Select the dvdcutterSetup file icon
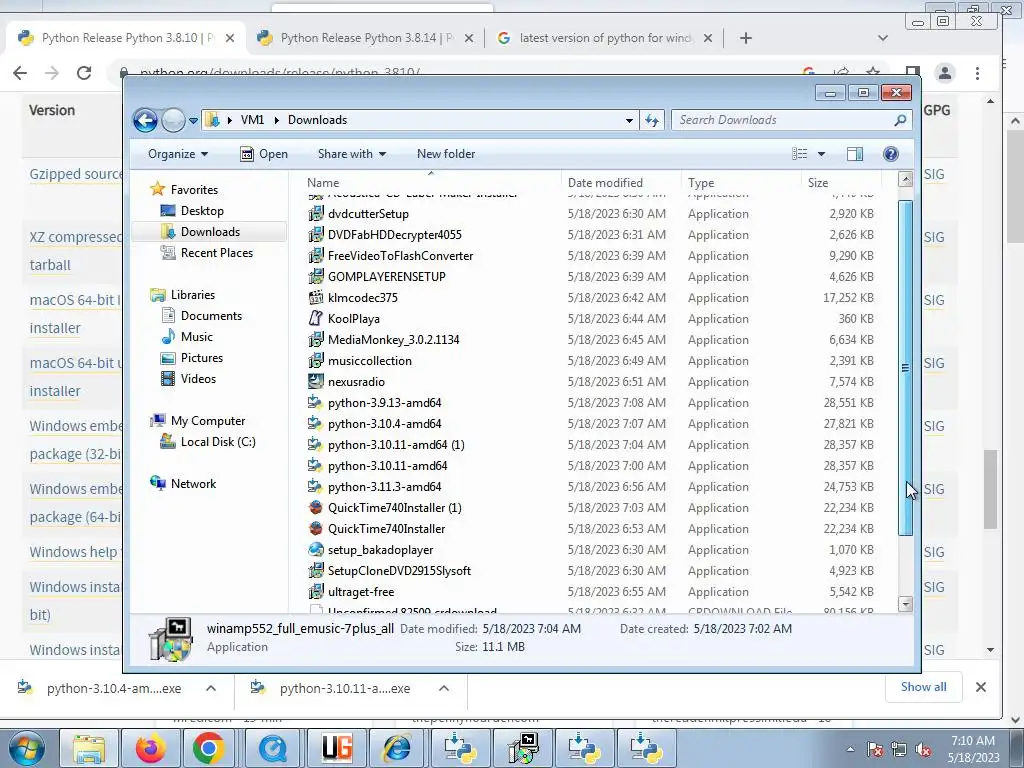Screen dimensions: 1024x768 [x=316, y=214]
